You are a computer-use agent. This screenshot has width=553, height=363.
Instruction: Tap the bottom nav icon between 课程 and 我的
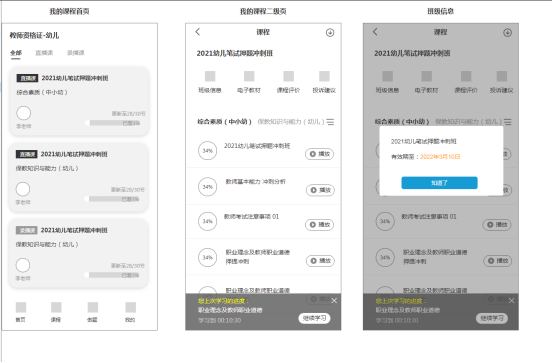point(93,307)
